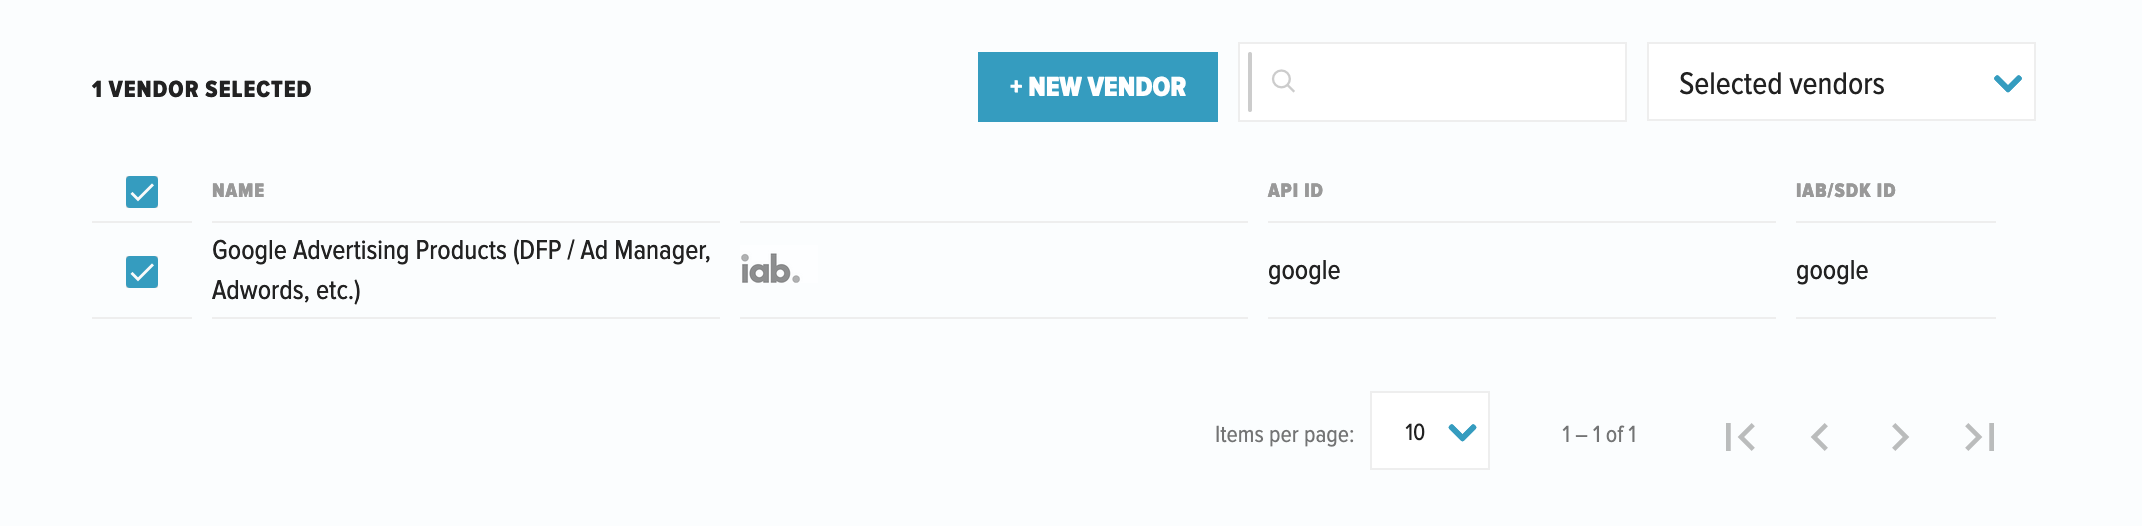Focus the vendor search input field
Viewport: 2142px width, 526px height.
[1450, 82]
